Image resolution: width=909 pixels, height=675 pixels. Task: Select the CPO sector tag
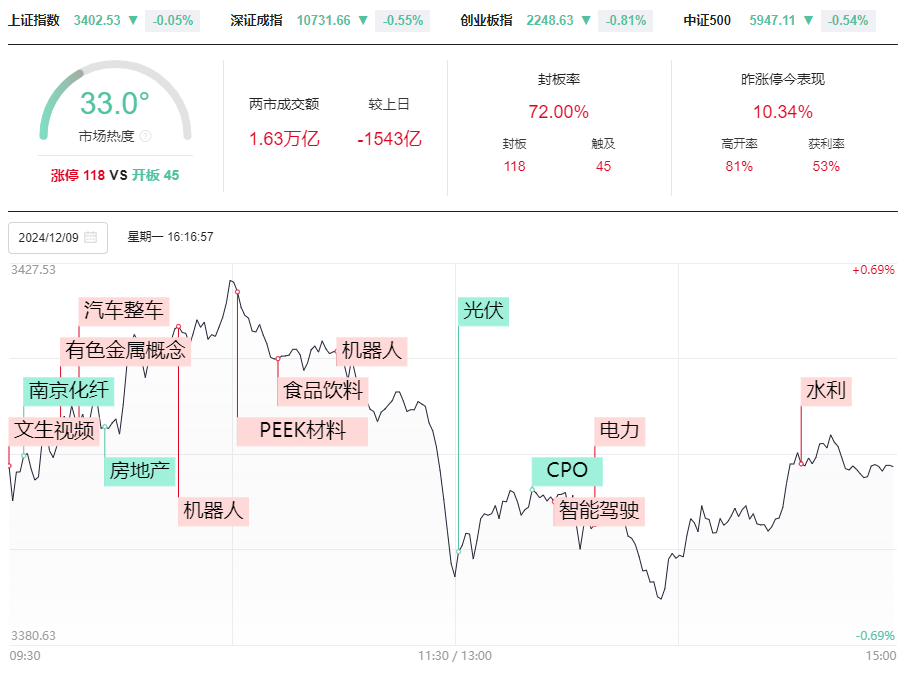[567, 470]
